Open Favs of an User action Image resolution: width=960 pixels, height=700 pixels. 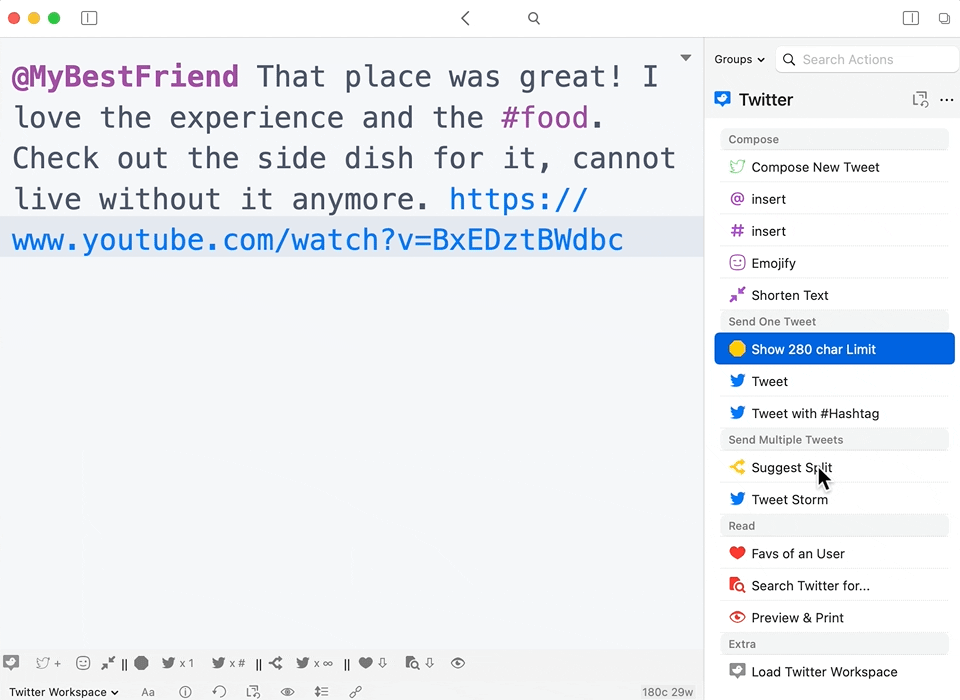click(834, 554)
